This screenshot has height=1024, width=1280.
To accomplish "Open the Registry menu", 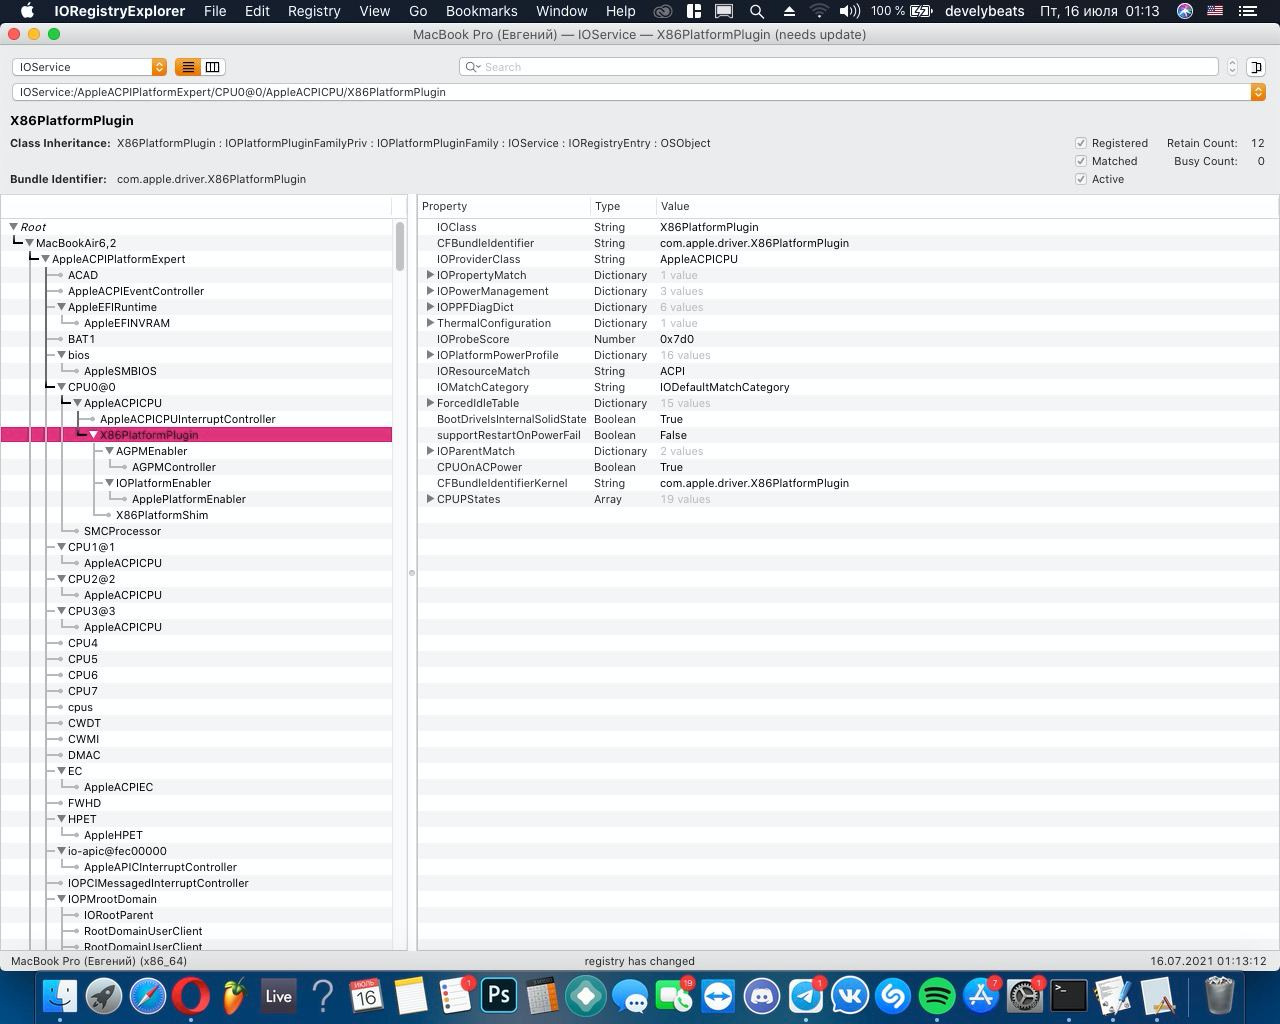I will point(314,11).
